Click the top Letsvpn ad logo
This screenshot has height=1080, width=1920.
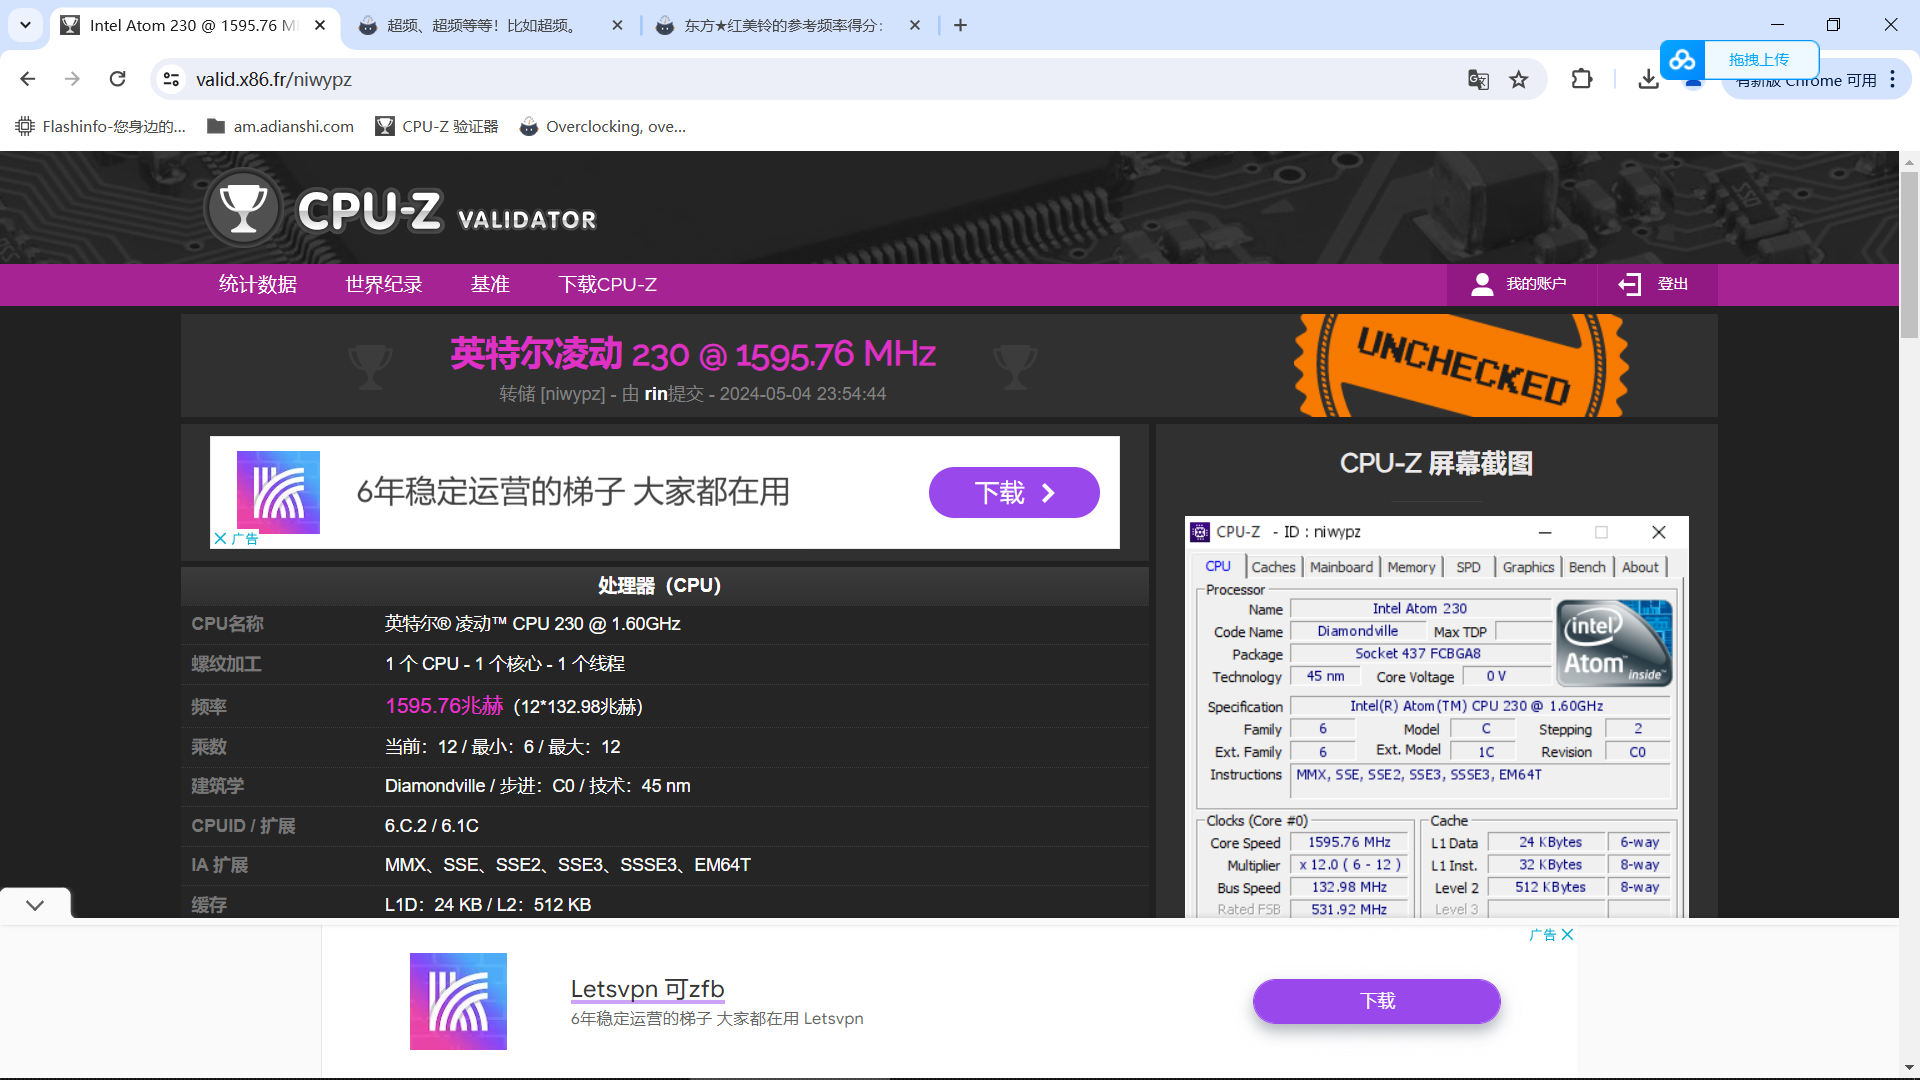[x=278, y=491]
